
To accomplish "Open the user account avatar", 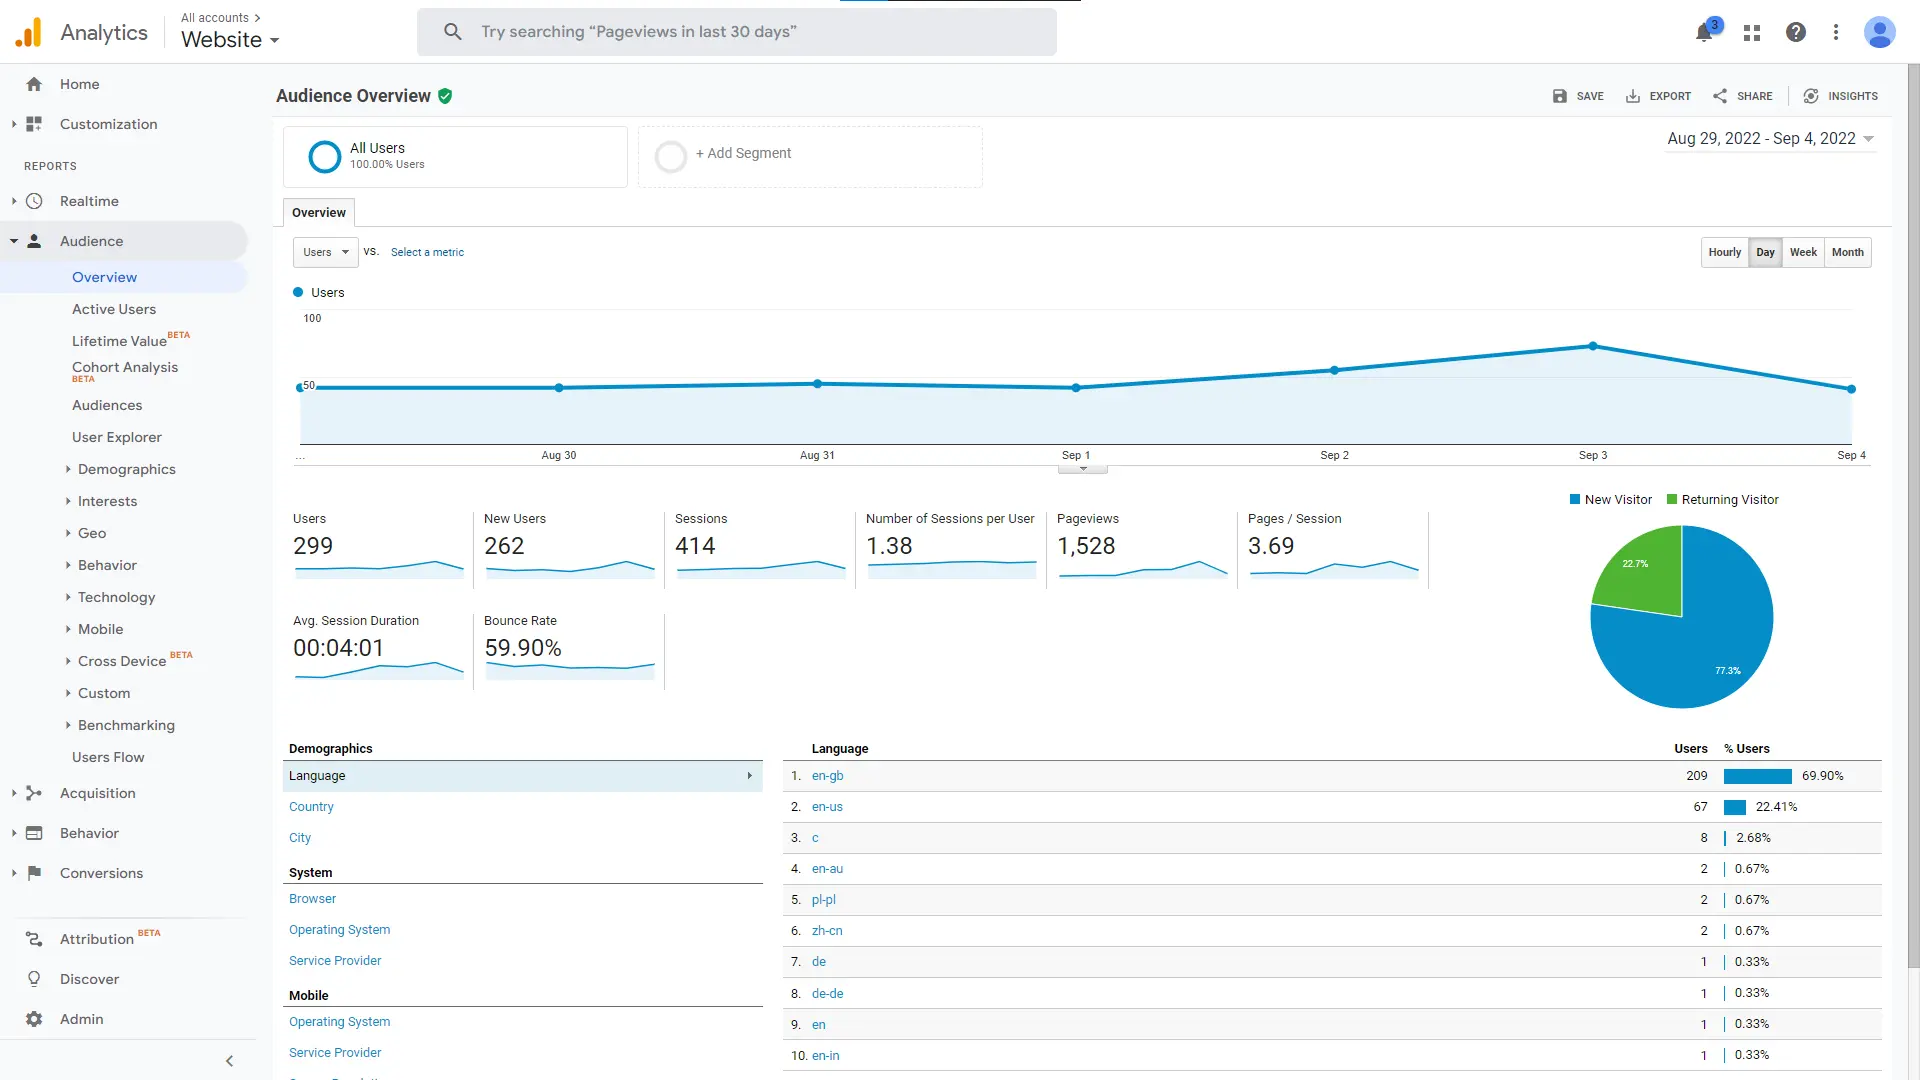I will pos(1880,32).
